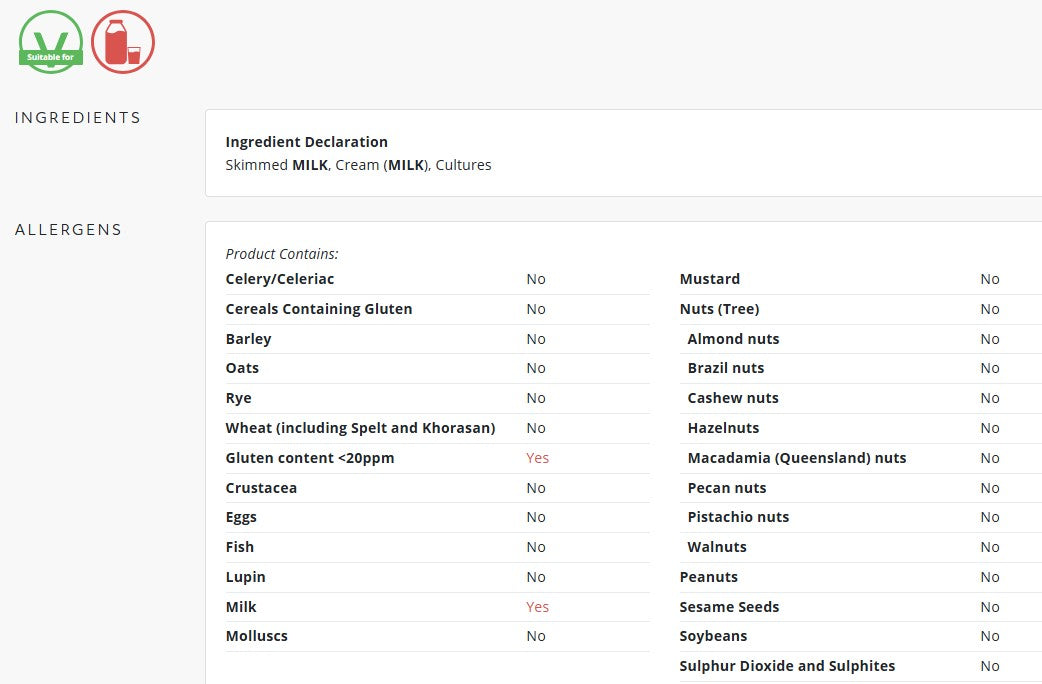The width and height of the screenshot is (1042, 684).
Task: Click the red Yes value for Milk
Action: pos(537,607)
